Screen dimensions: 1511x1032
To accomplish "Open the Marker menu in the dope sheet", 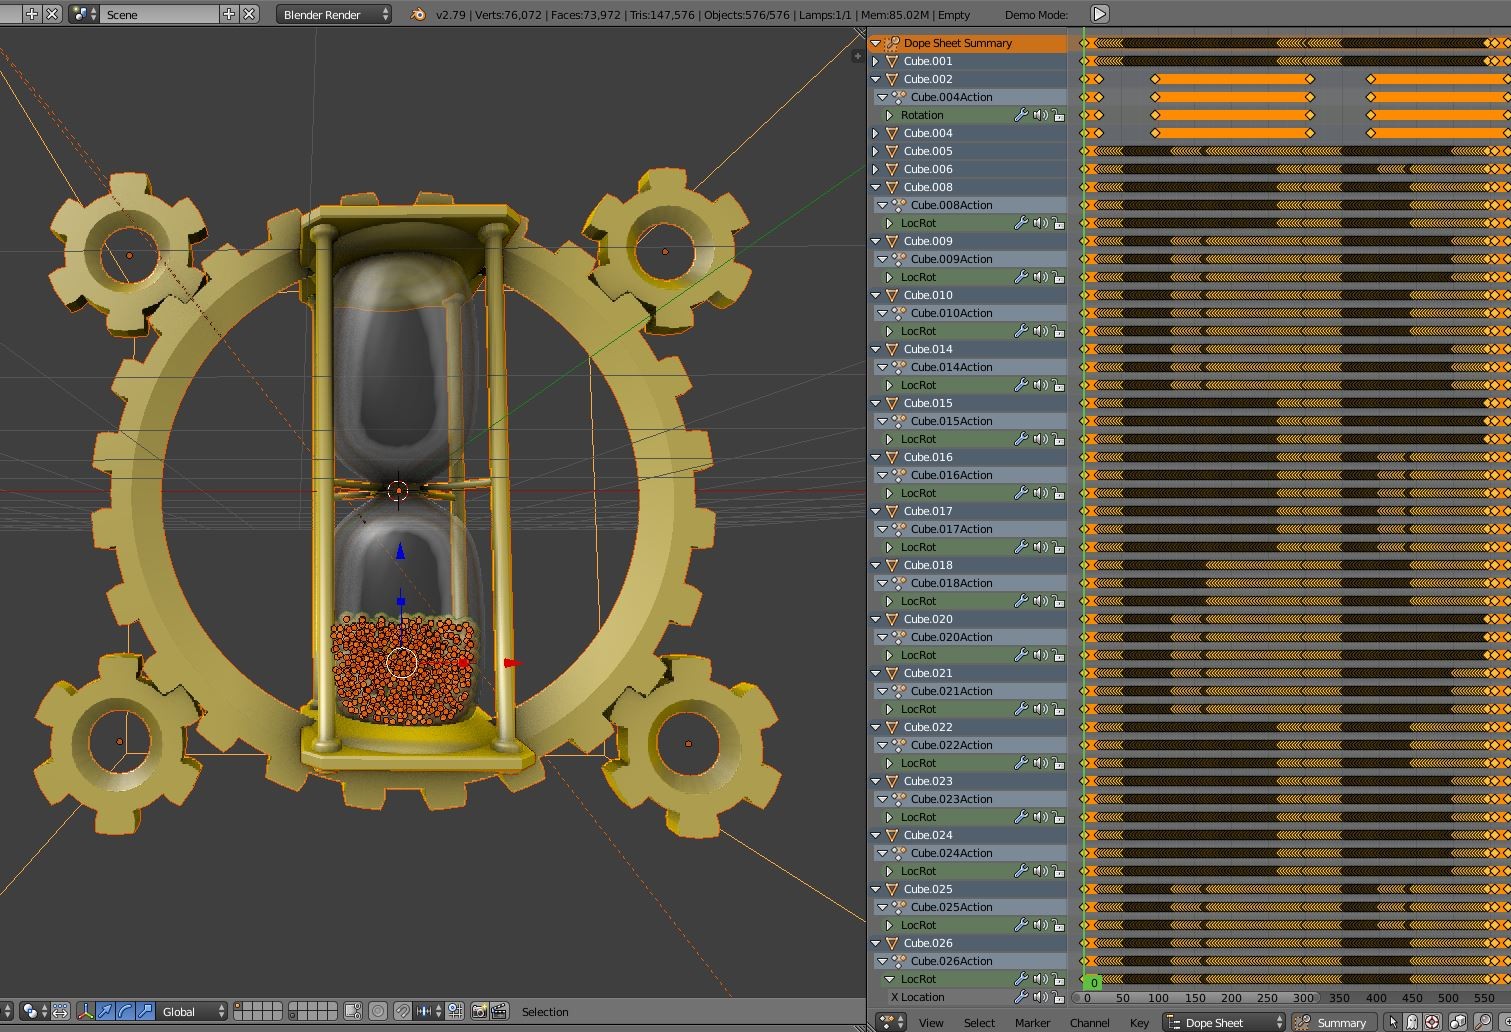I will [1032, 1022].
